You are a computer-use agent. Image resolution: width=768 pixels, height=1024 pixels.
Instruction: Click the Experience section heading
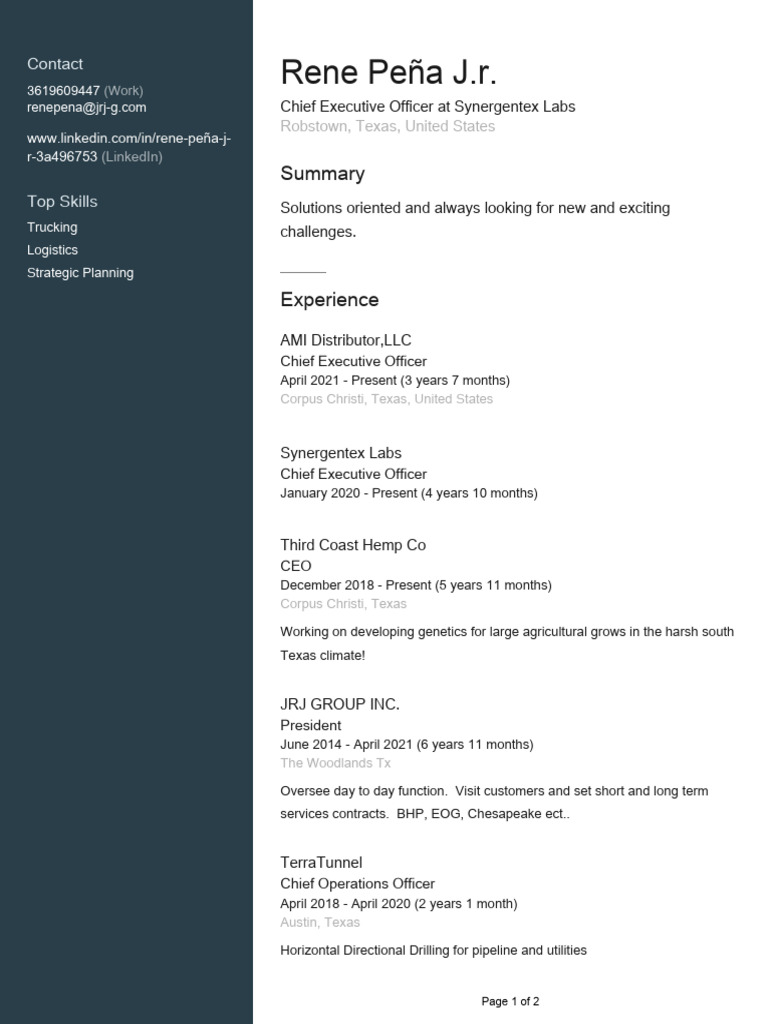329,300
